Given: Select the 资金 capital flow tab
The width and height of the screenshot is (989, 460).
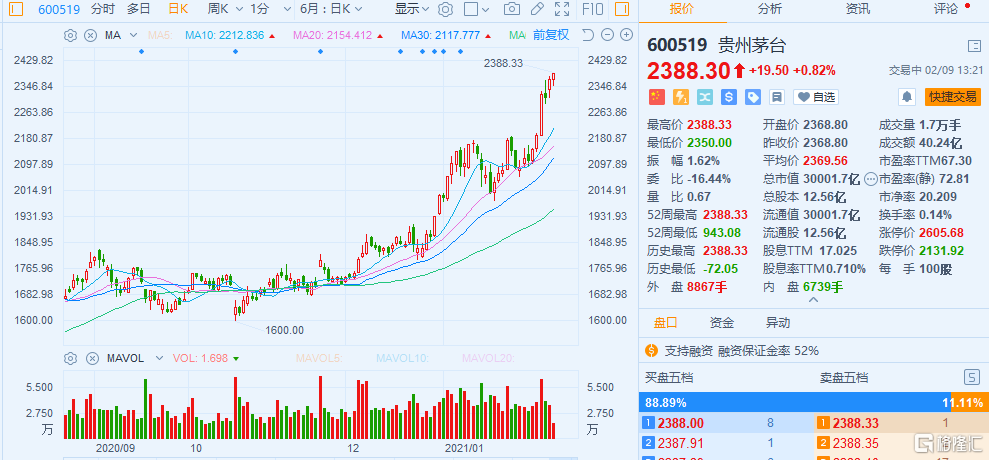Looking at the screenshot, I should (722, 323).
